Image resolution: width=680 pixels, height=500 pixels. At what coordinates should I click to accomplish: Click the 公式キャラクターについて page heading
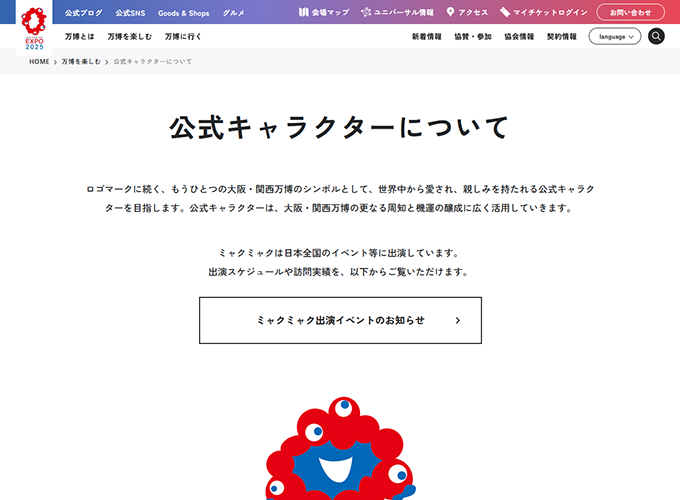[x=339, y=127]
